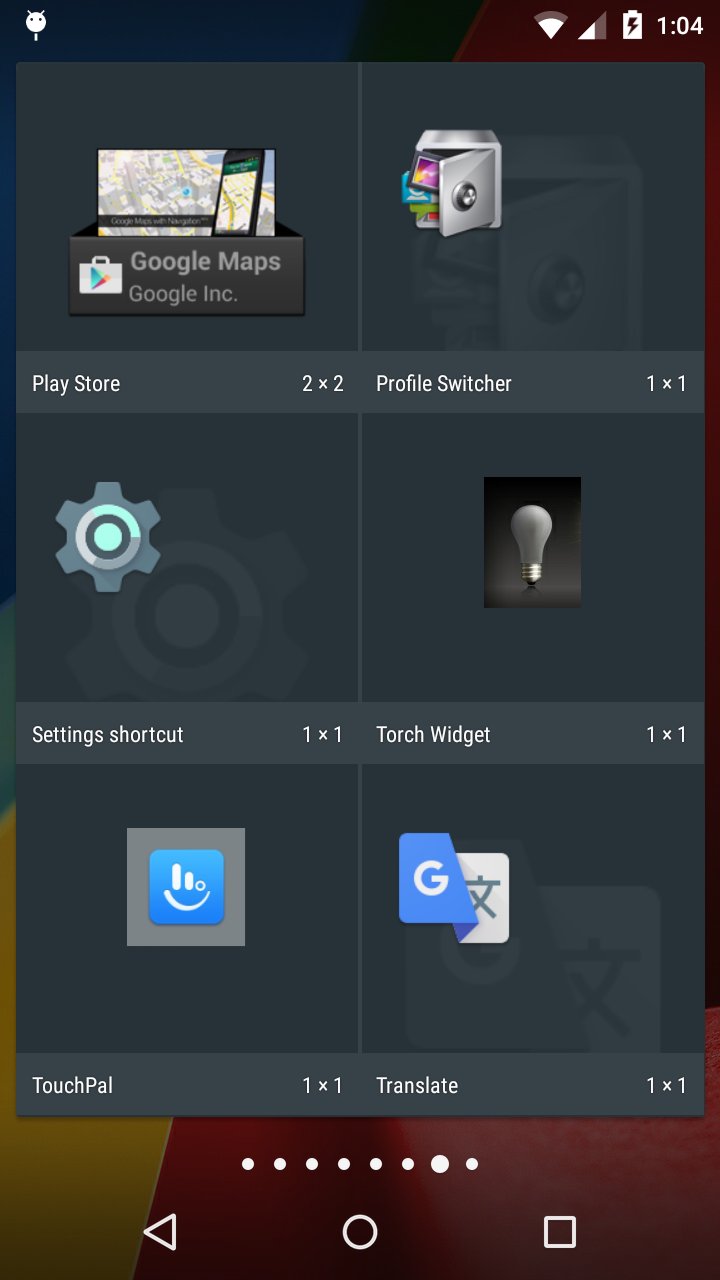Tap the 1:04 clock in status bar
720x1280 pixels.
pyautogui.click(x=680, y=26)
